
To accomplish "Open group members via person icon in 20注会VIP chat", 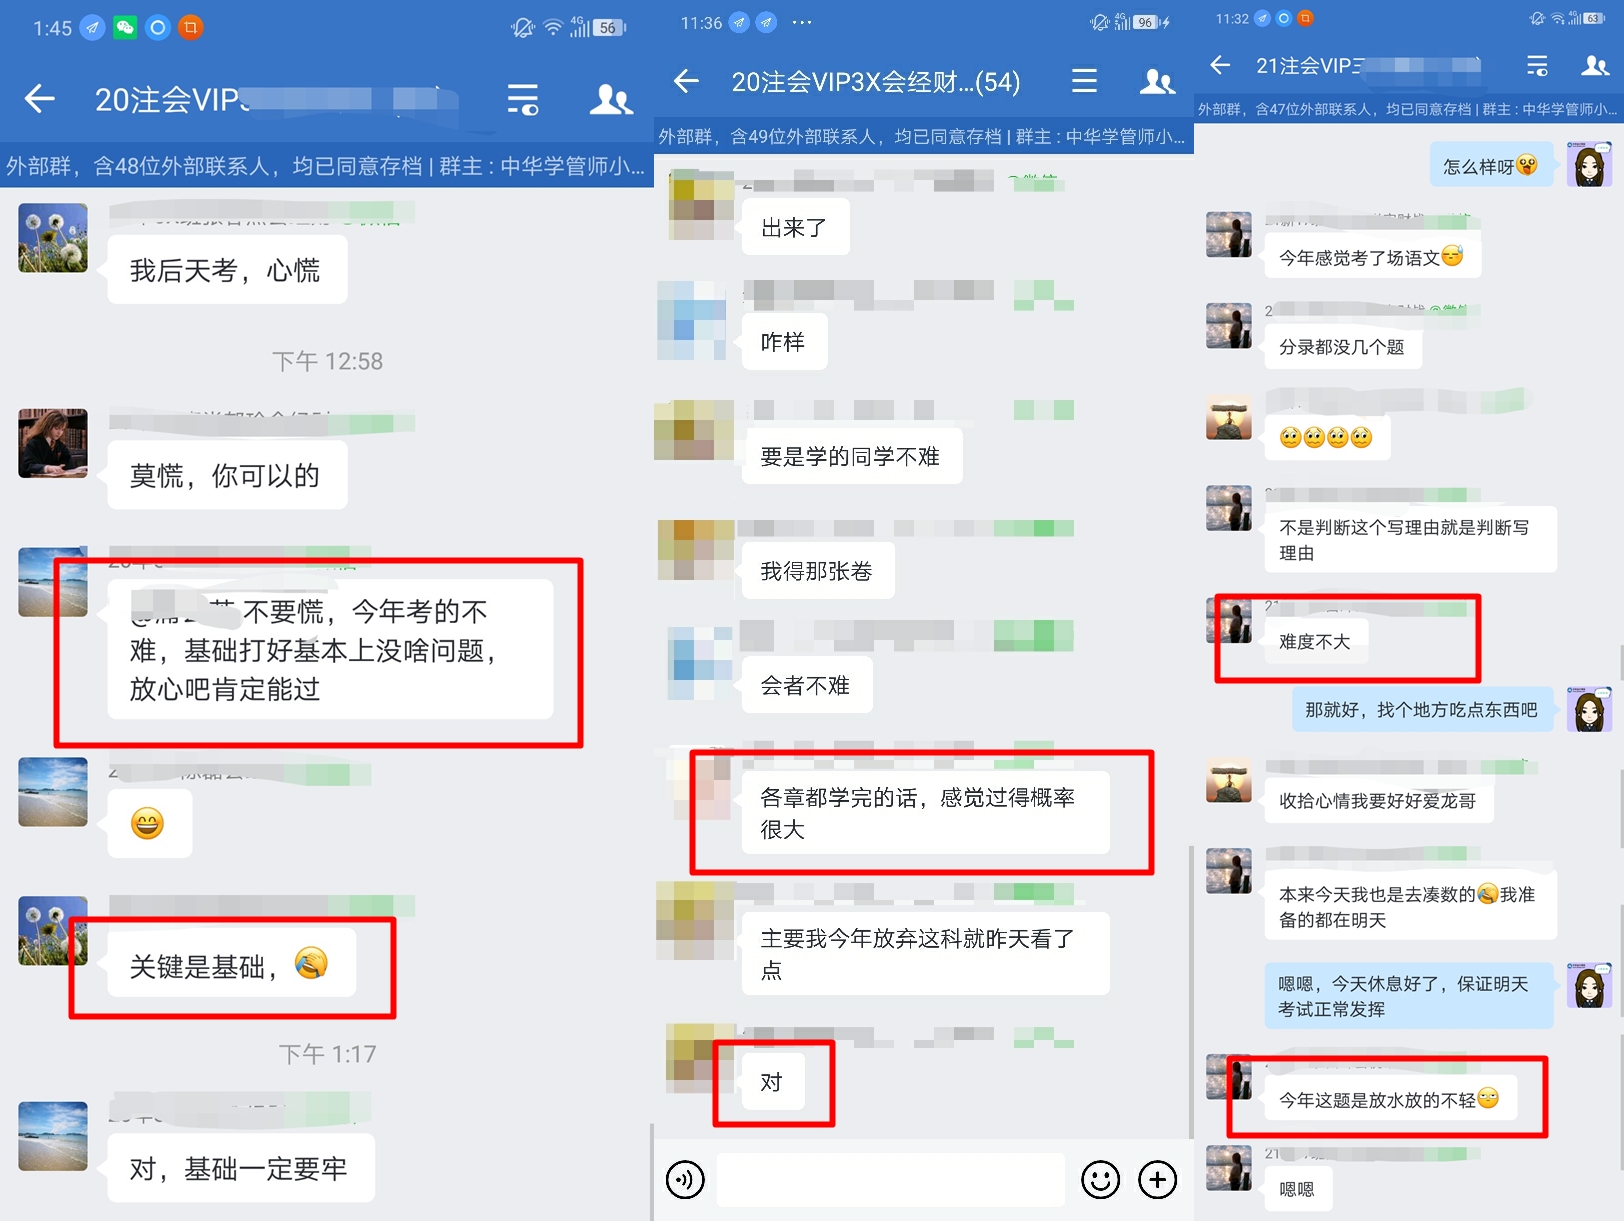I will coord(610,100).
